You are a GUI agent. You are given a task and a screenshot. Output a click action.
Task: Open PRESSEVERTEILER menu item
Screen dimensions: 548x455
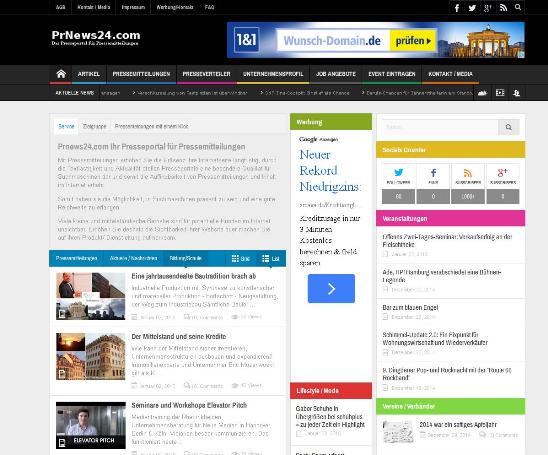pyautogui.click(x=206, y=74)
